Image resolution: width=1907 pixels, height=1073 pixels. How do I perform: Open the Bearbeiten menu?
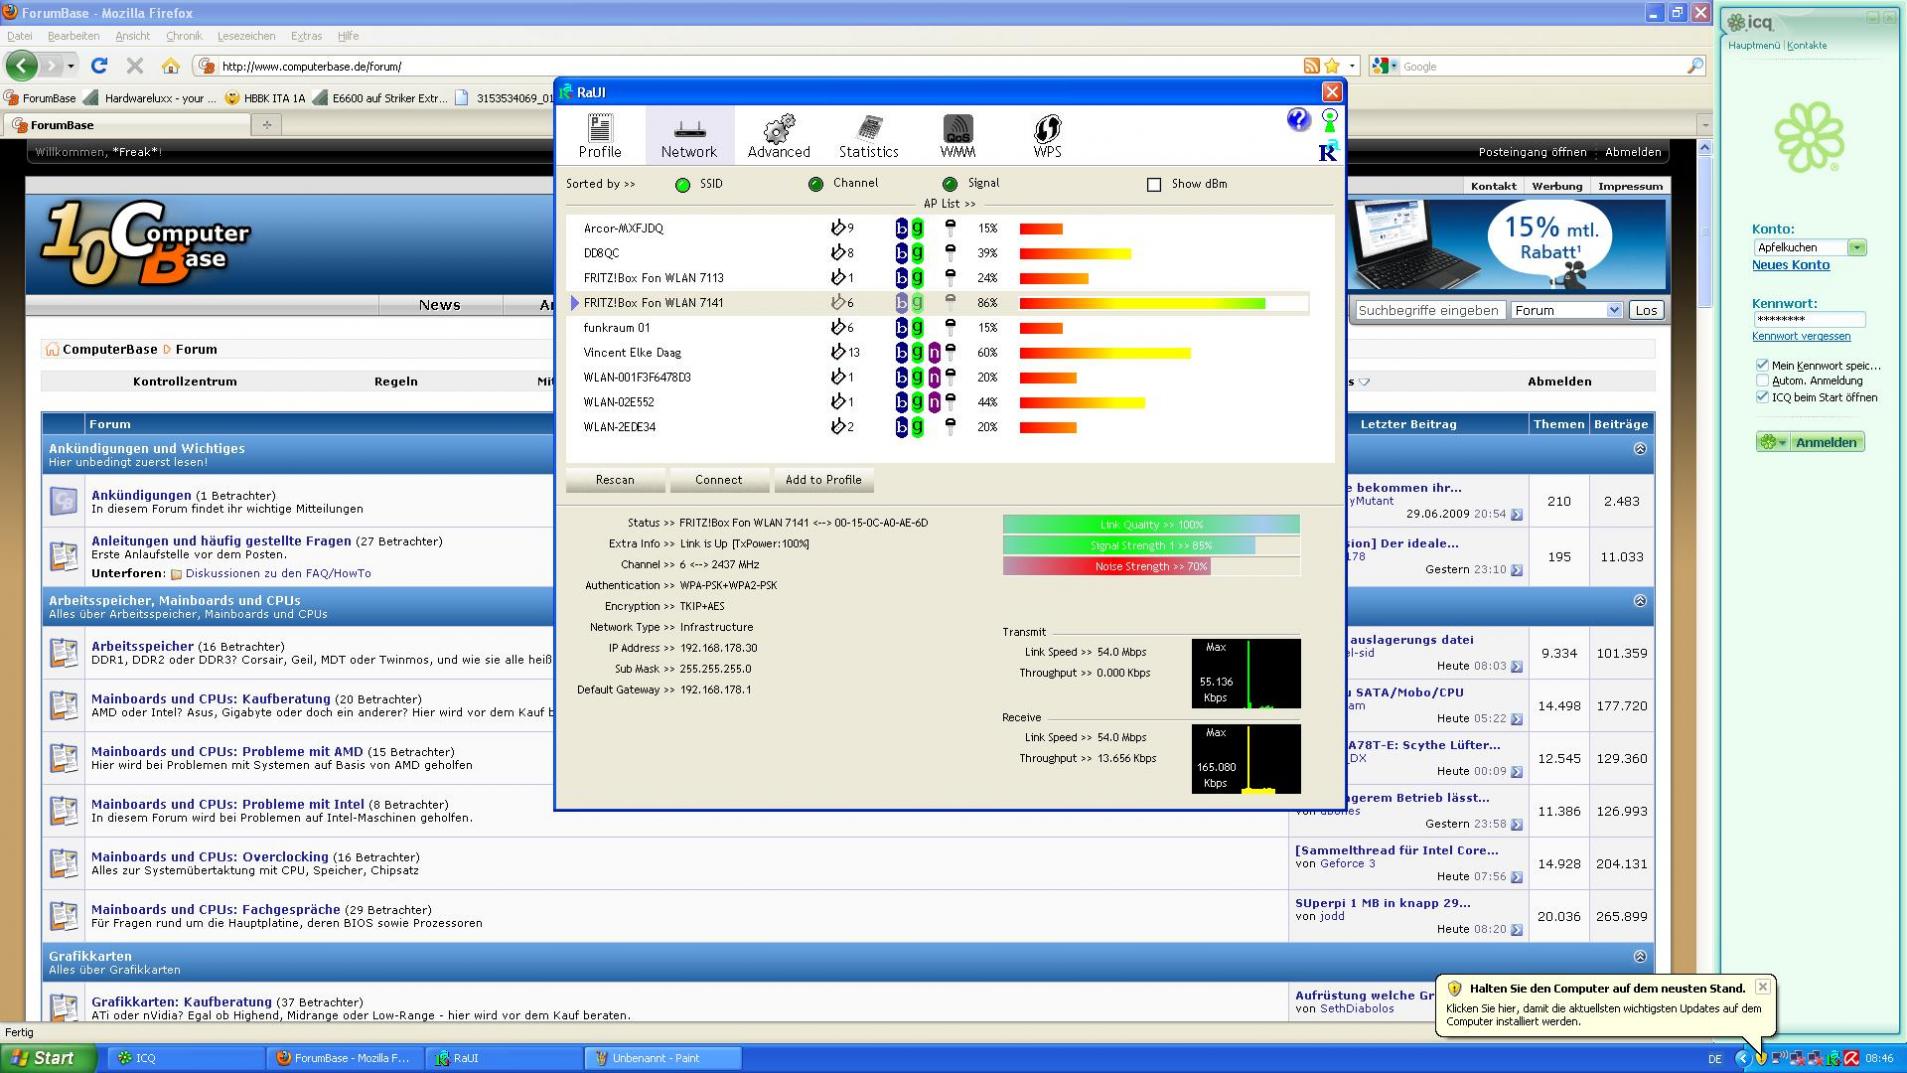pos(73,36)
